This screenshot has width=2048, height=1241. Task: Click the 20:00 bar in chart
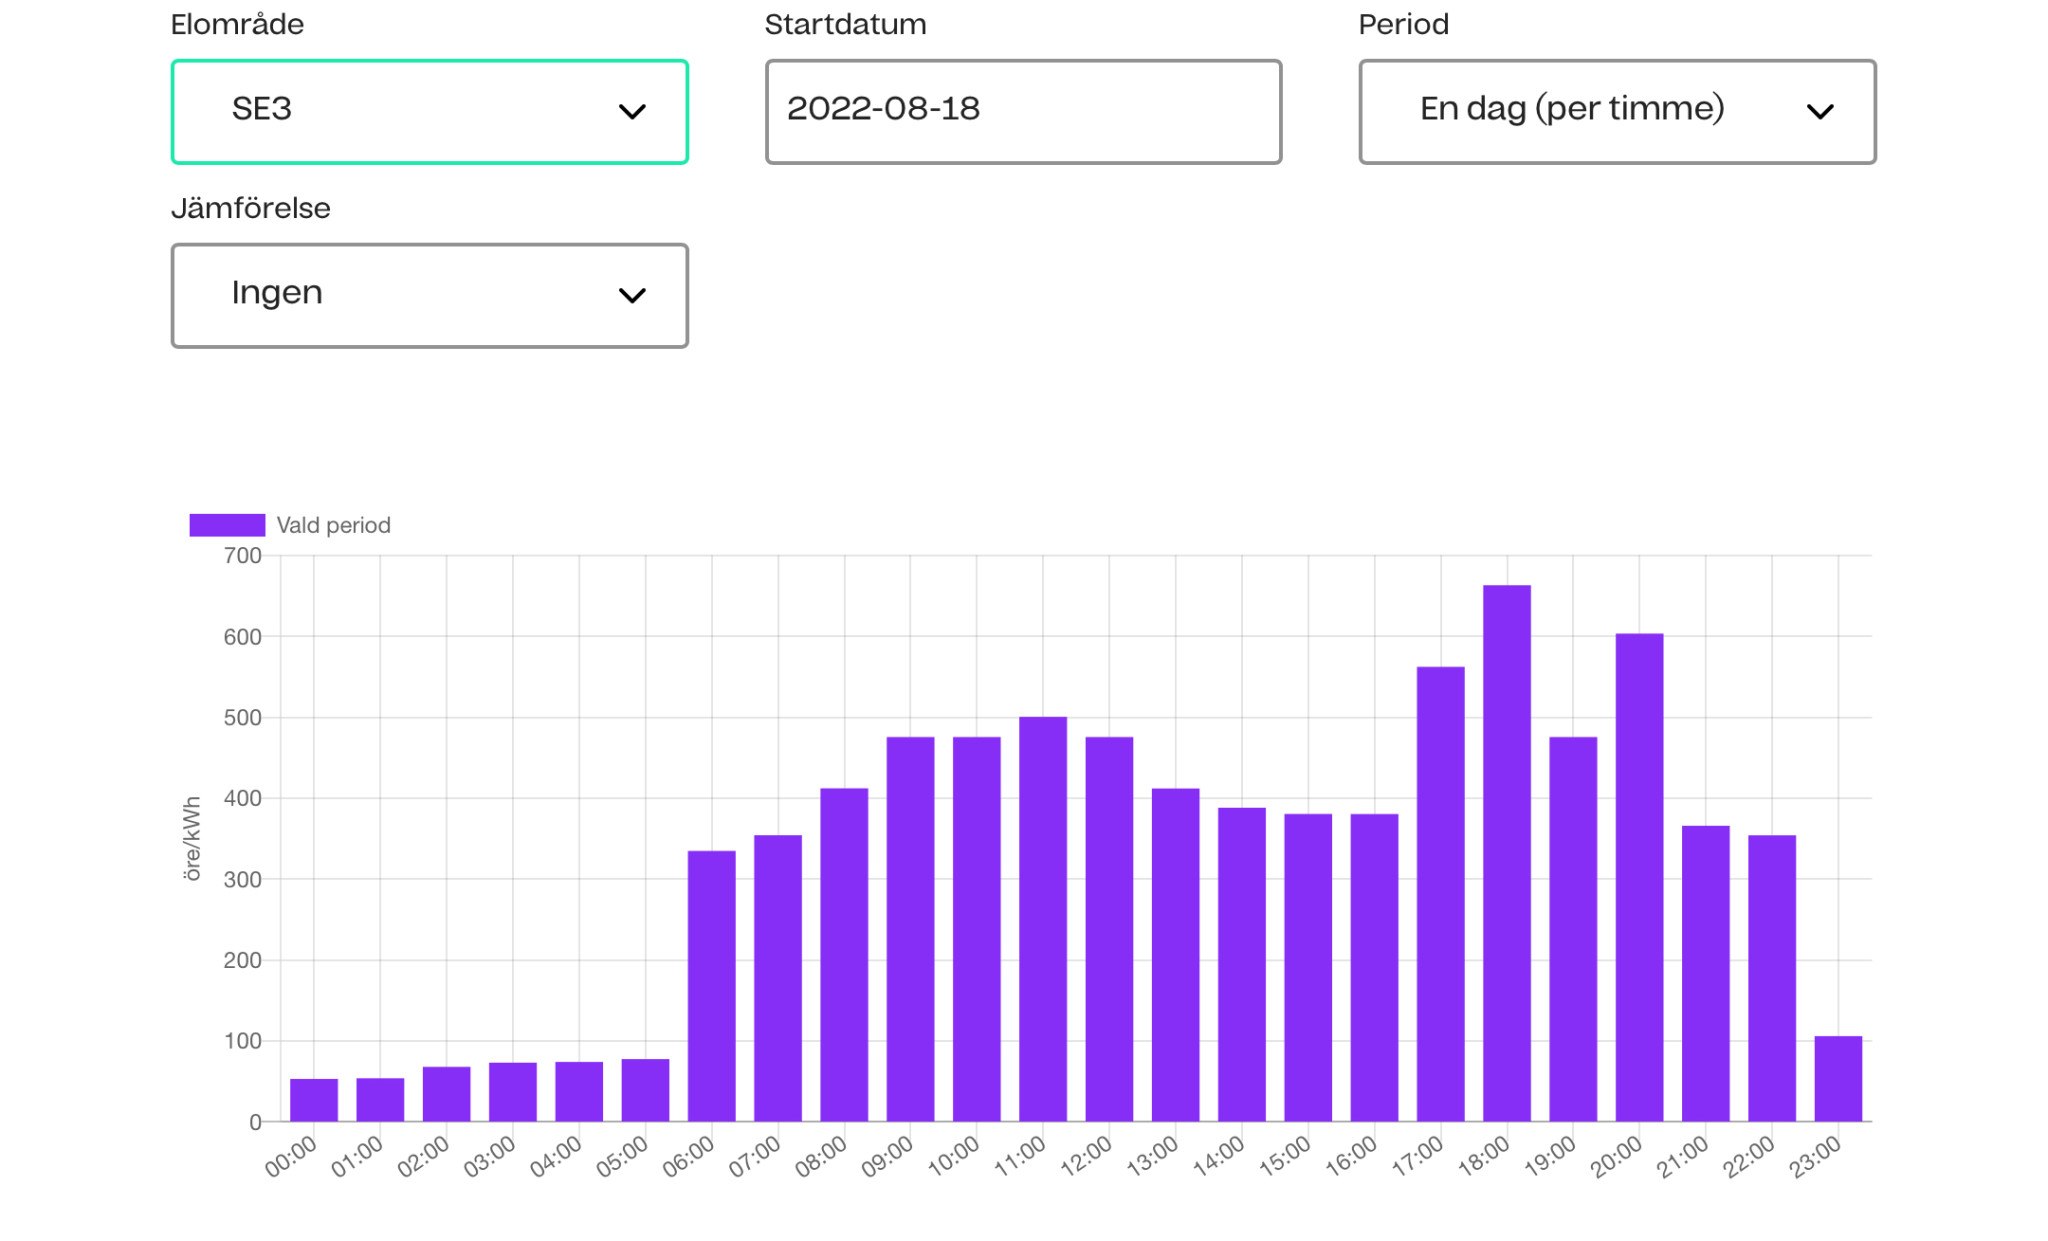(1639, 876)
